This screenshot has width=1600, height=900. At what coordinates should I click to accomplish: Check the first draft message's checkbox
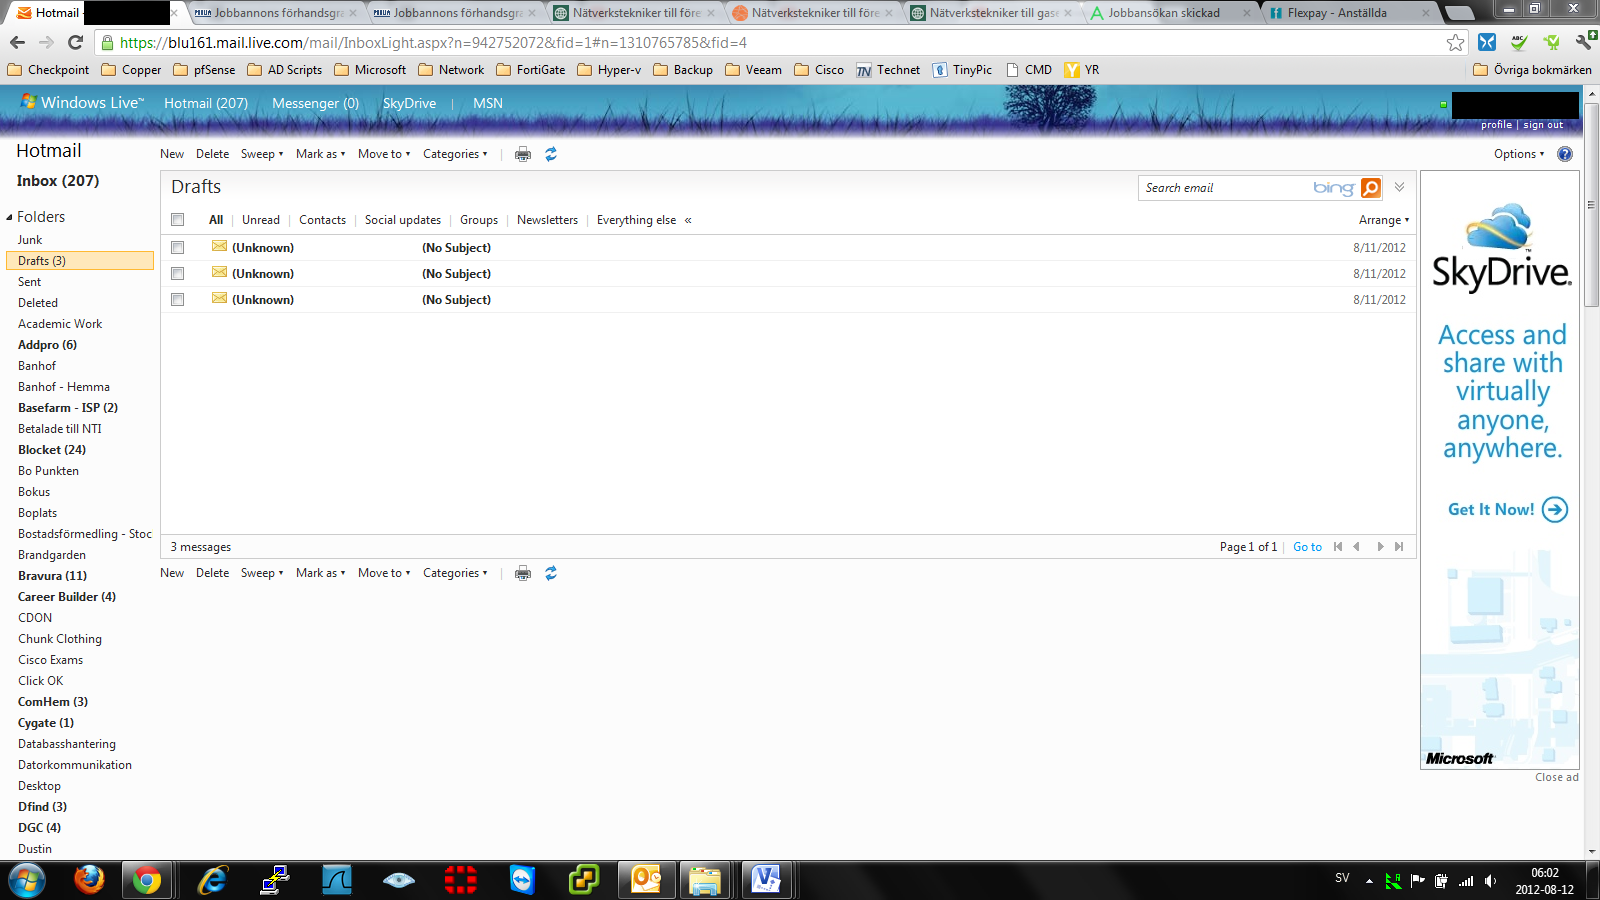[178, 248]
